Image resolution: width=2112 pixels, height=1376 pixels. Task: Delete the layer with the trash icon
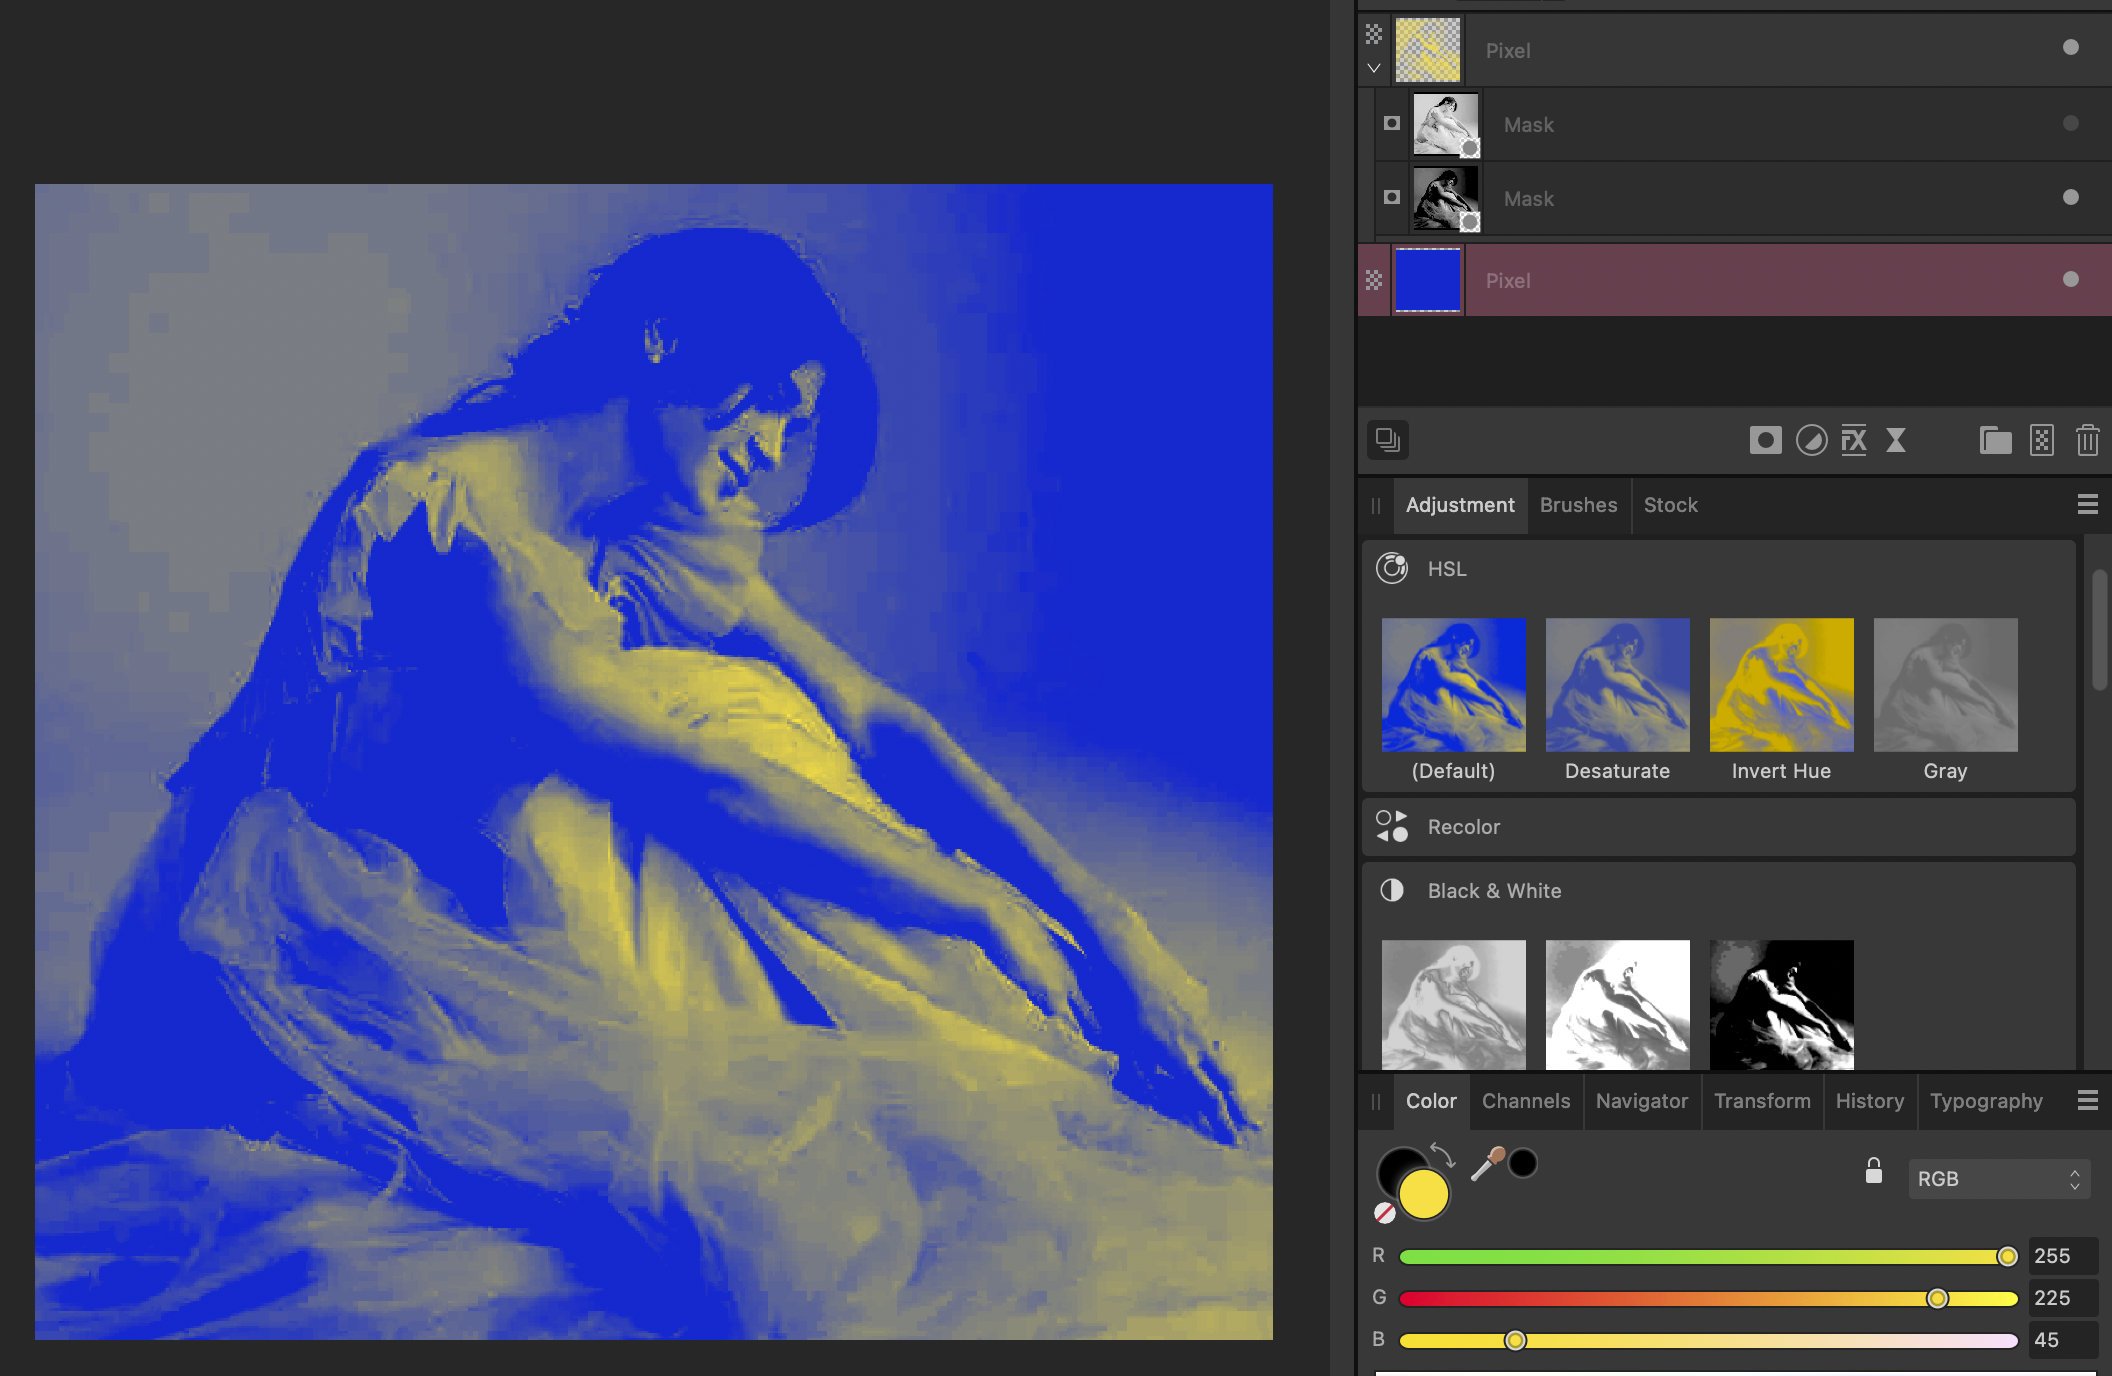tap(2087, 440)
